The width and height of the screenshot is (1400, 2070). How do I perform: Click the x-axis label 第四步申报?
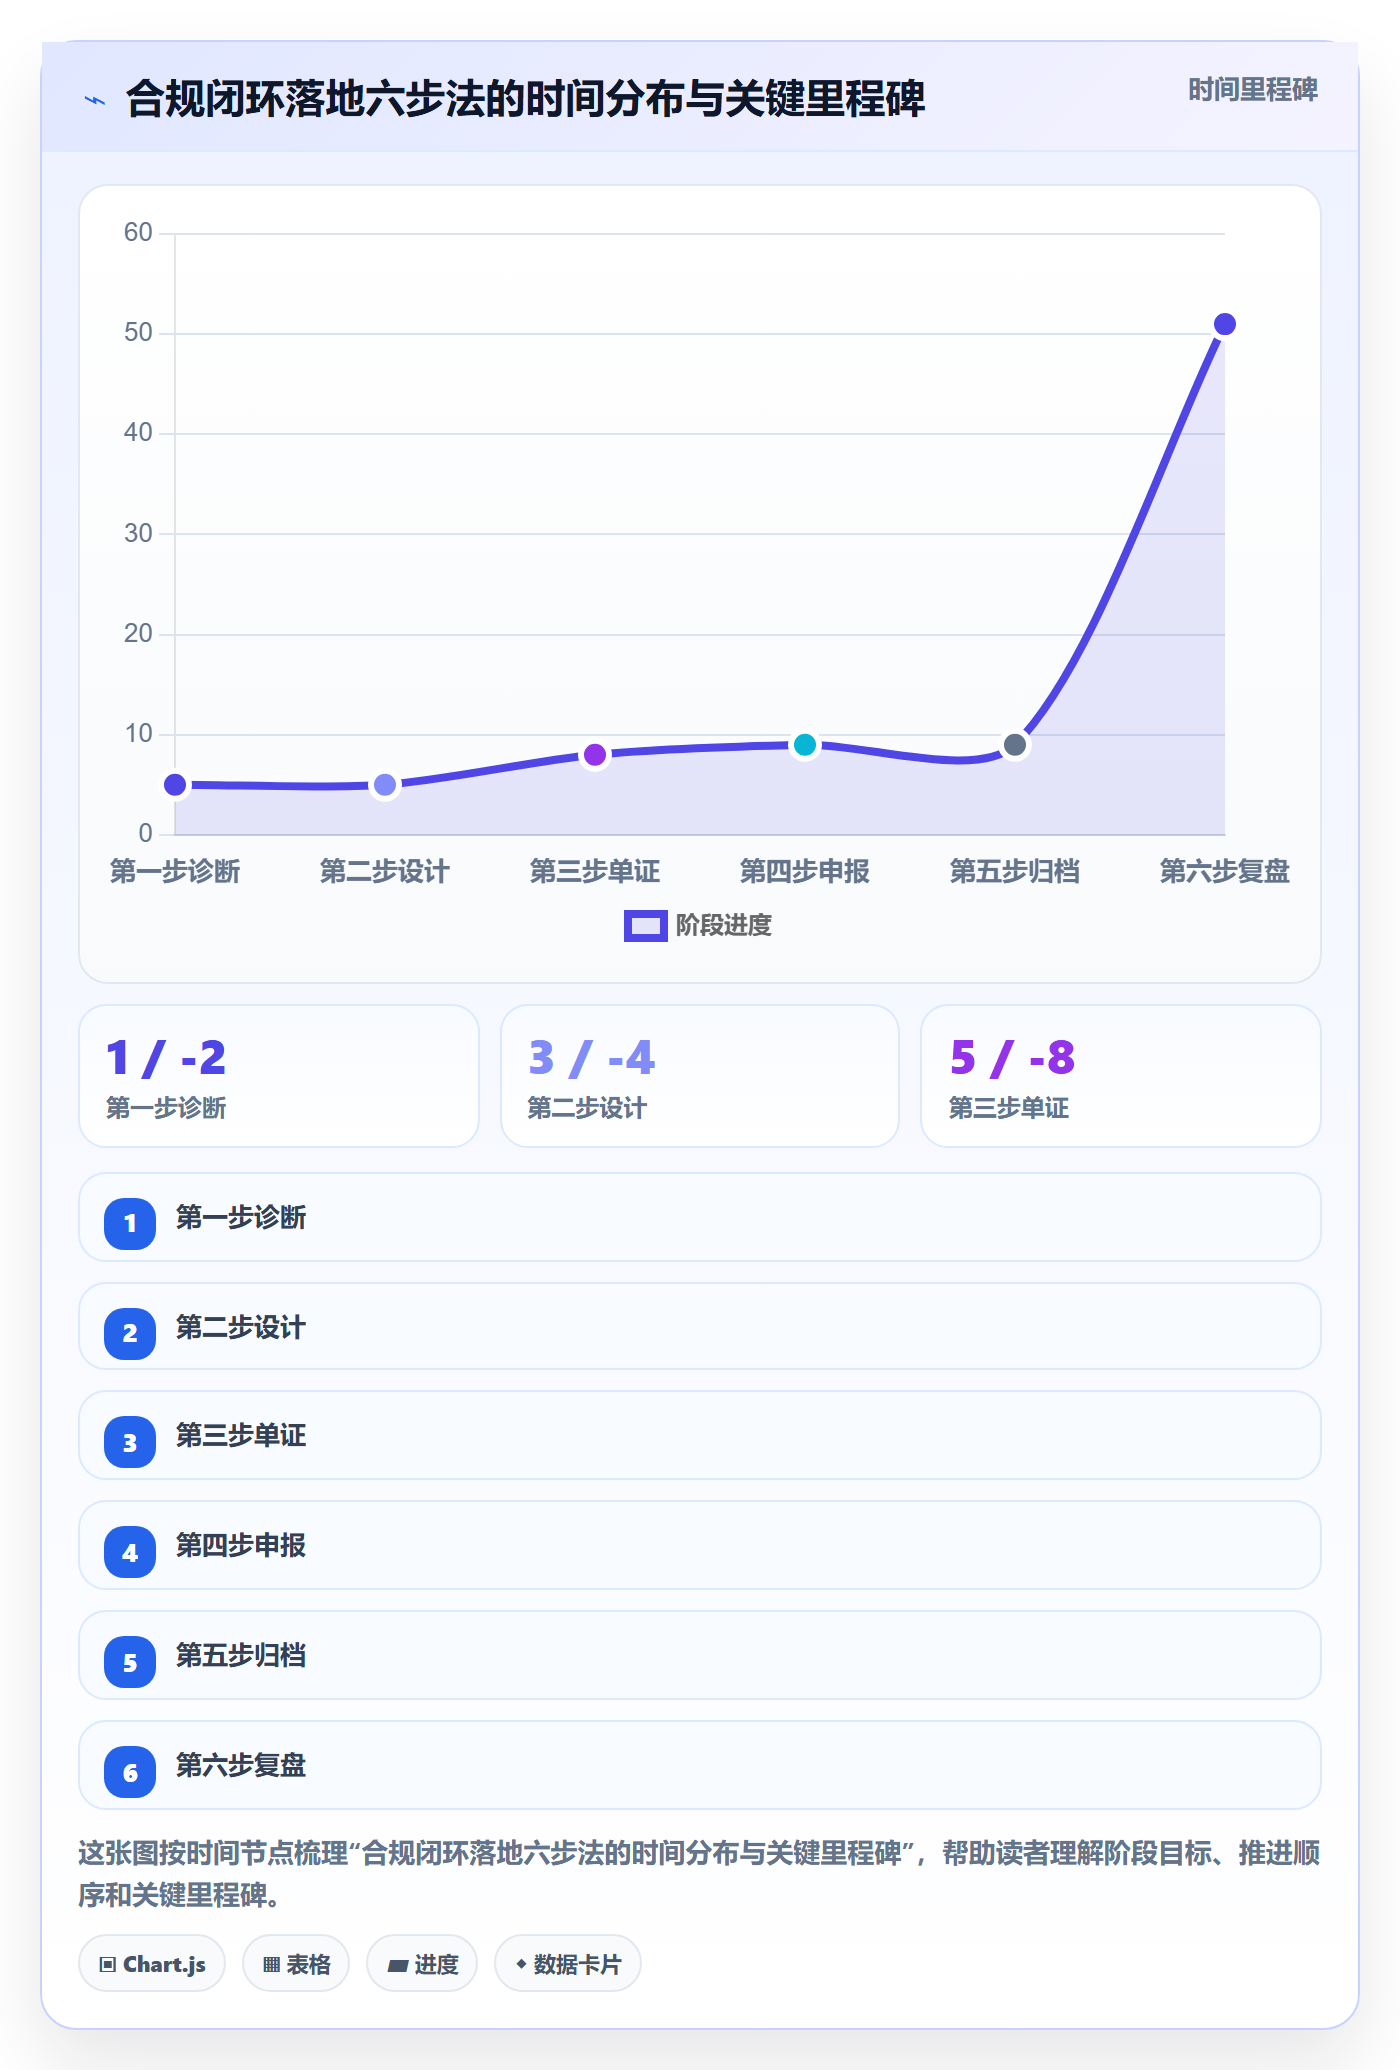pos(805,871)
